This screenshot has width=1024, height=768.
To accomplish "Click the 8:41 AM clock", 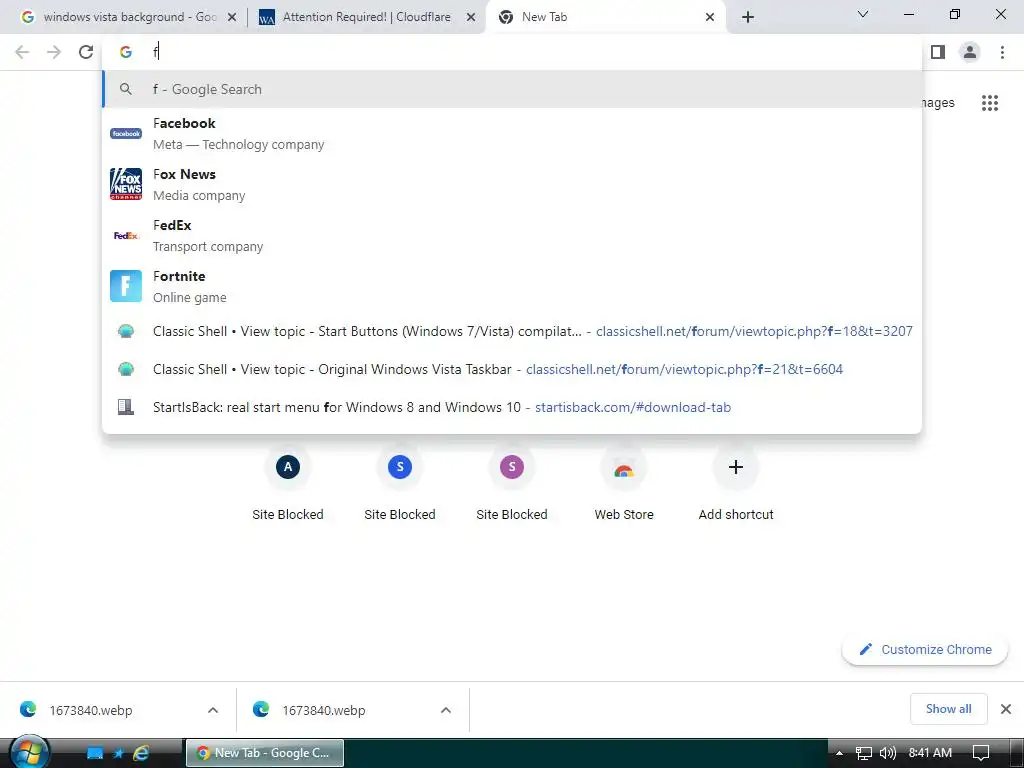I will (930, 753).
